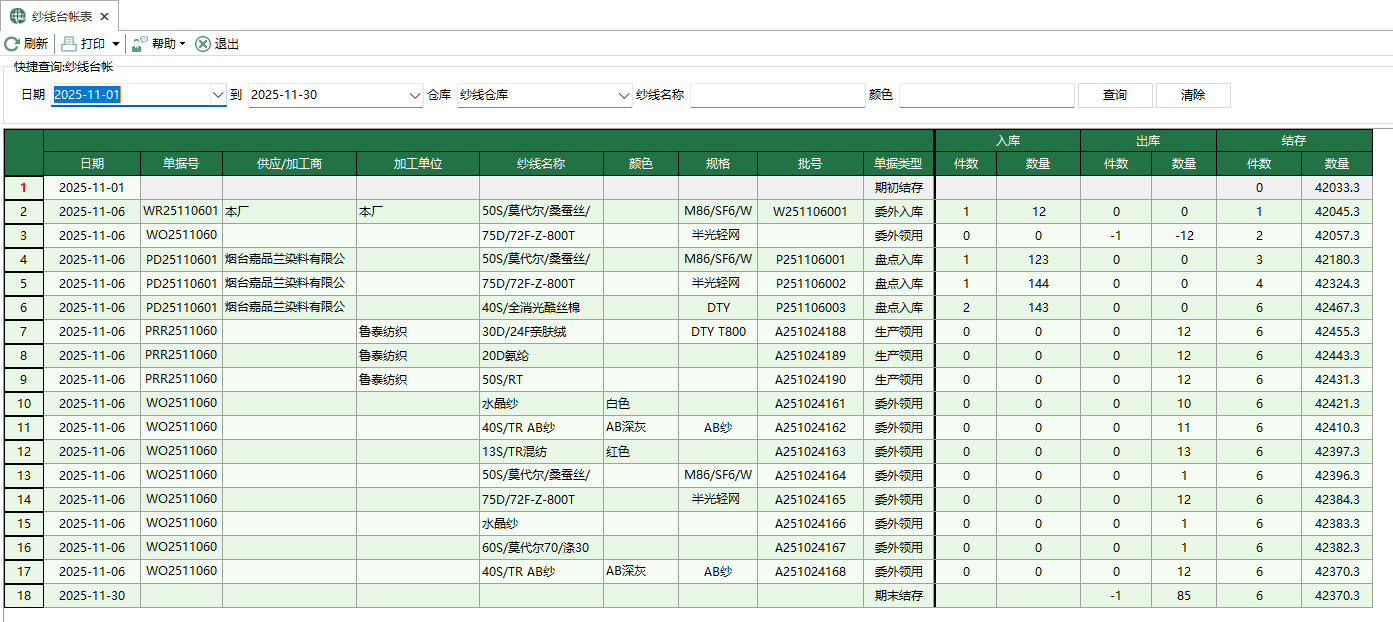Open the start date dropdown 2025-11-01

pos(218,95)
